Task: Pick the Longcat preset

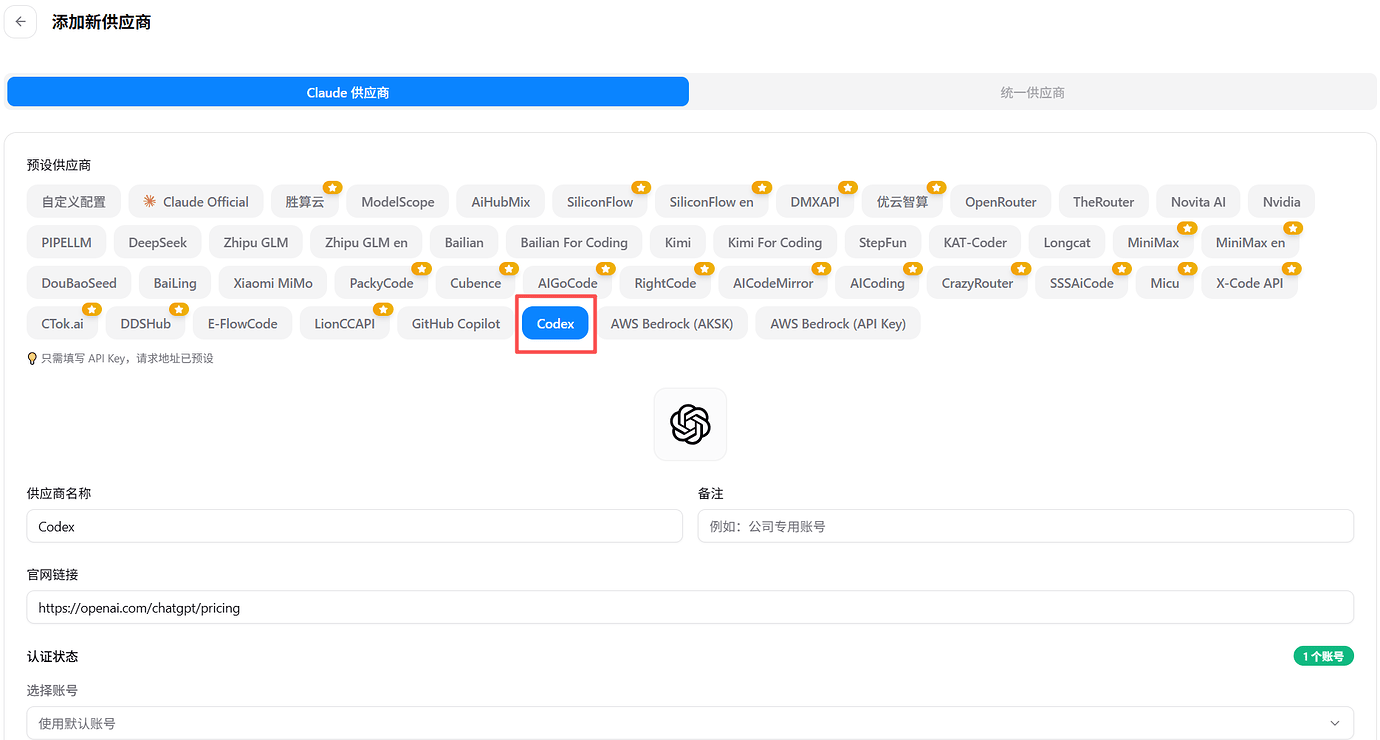Action: (x=1067, y=242)
